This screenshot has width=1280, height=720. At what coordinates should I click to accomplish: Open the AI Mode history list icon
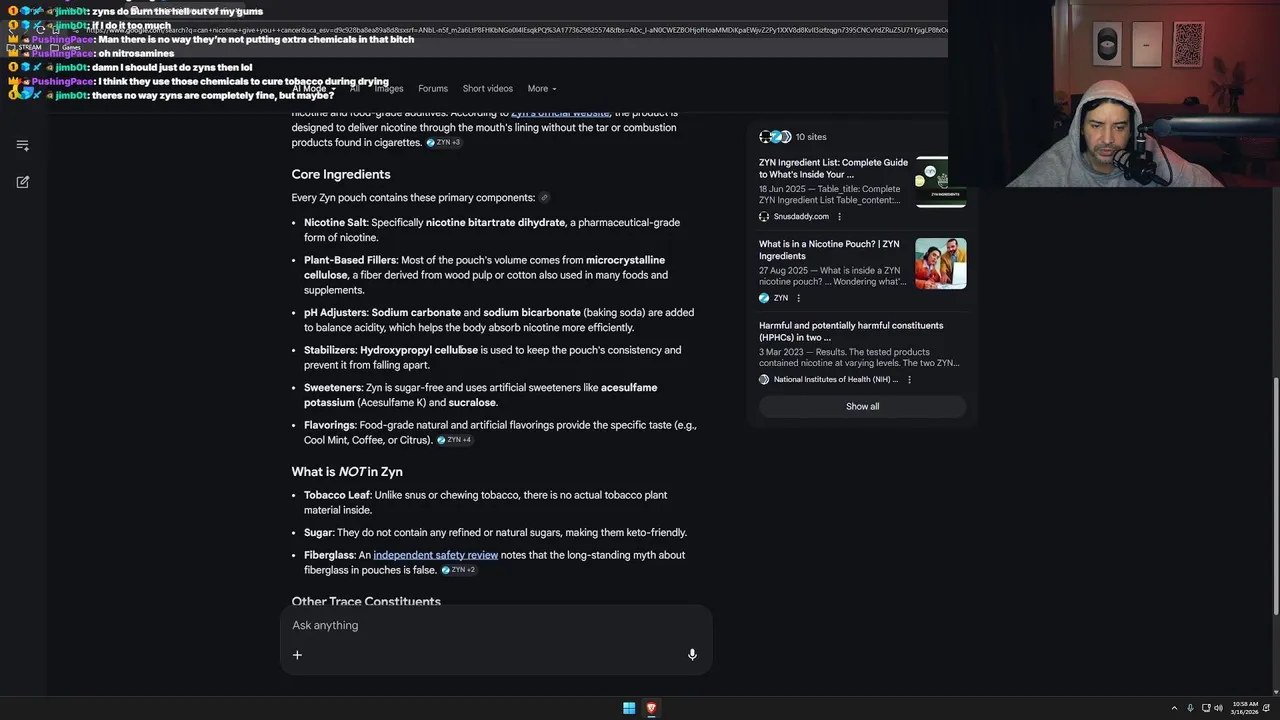pyautogui.click(x=23, y=146)
